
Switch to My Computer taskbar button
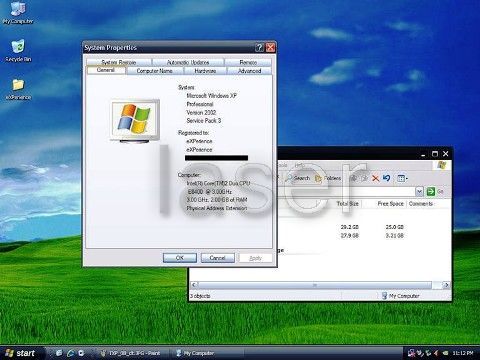207,353
